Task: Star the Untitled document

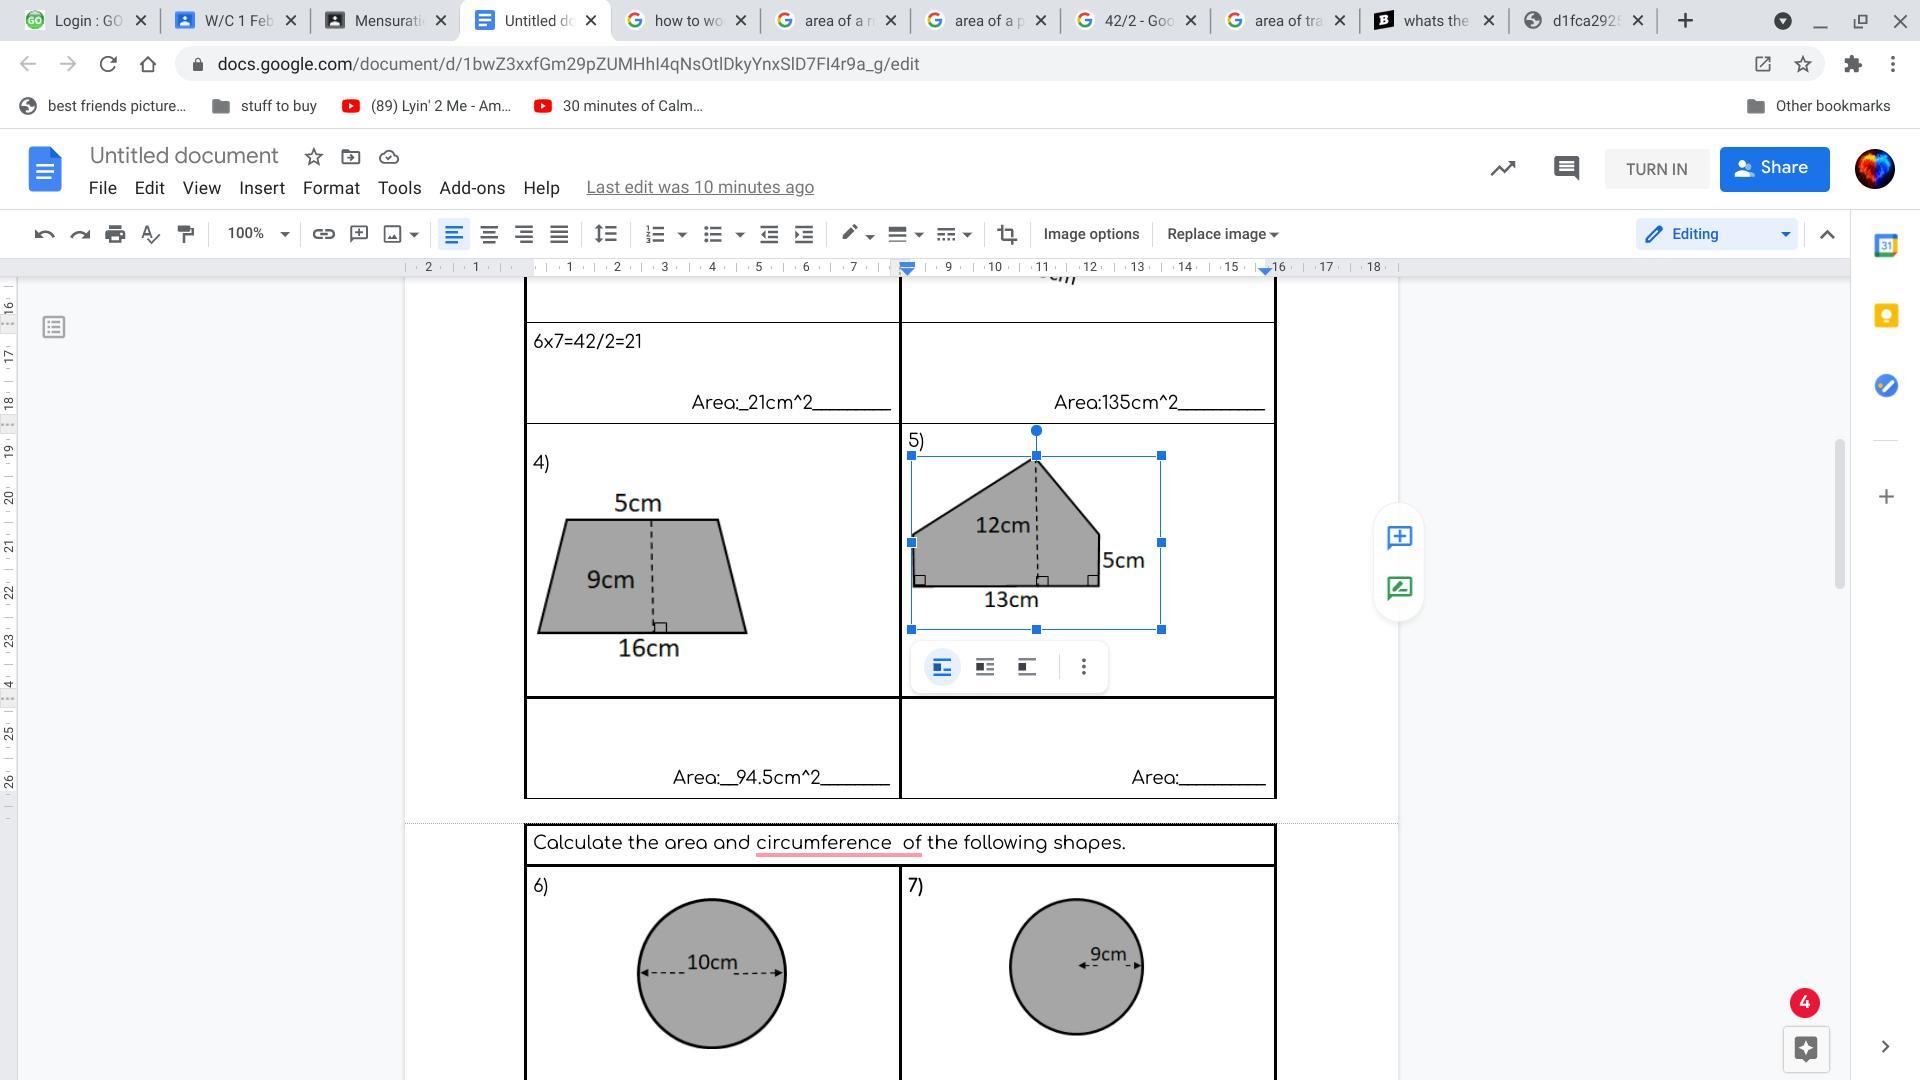Action: (x=313, y=157)
